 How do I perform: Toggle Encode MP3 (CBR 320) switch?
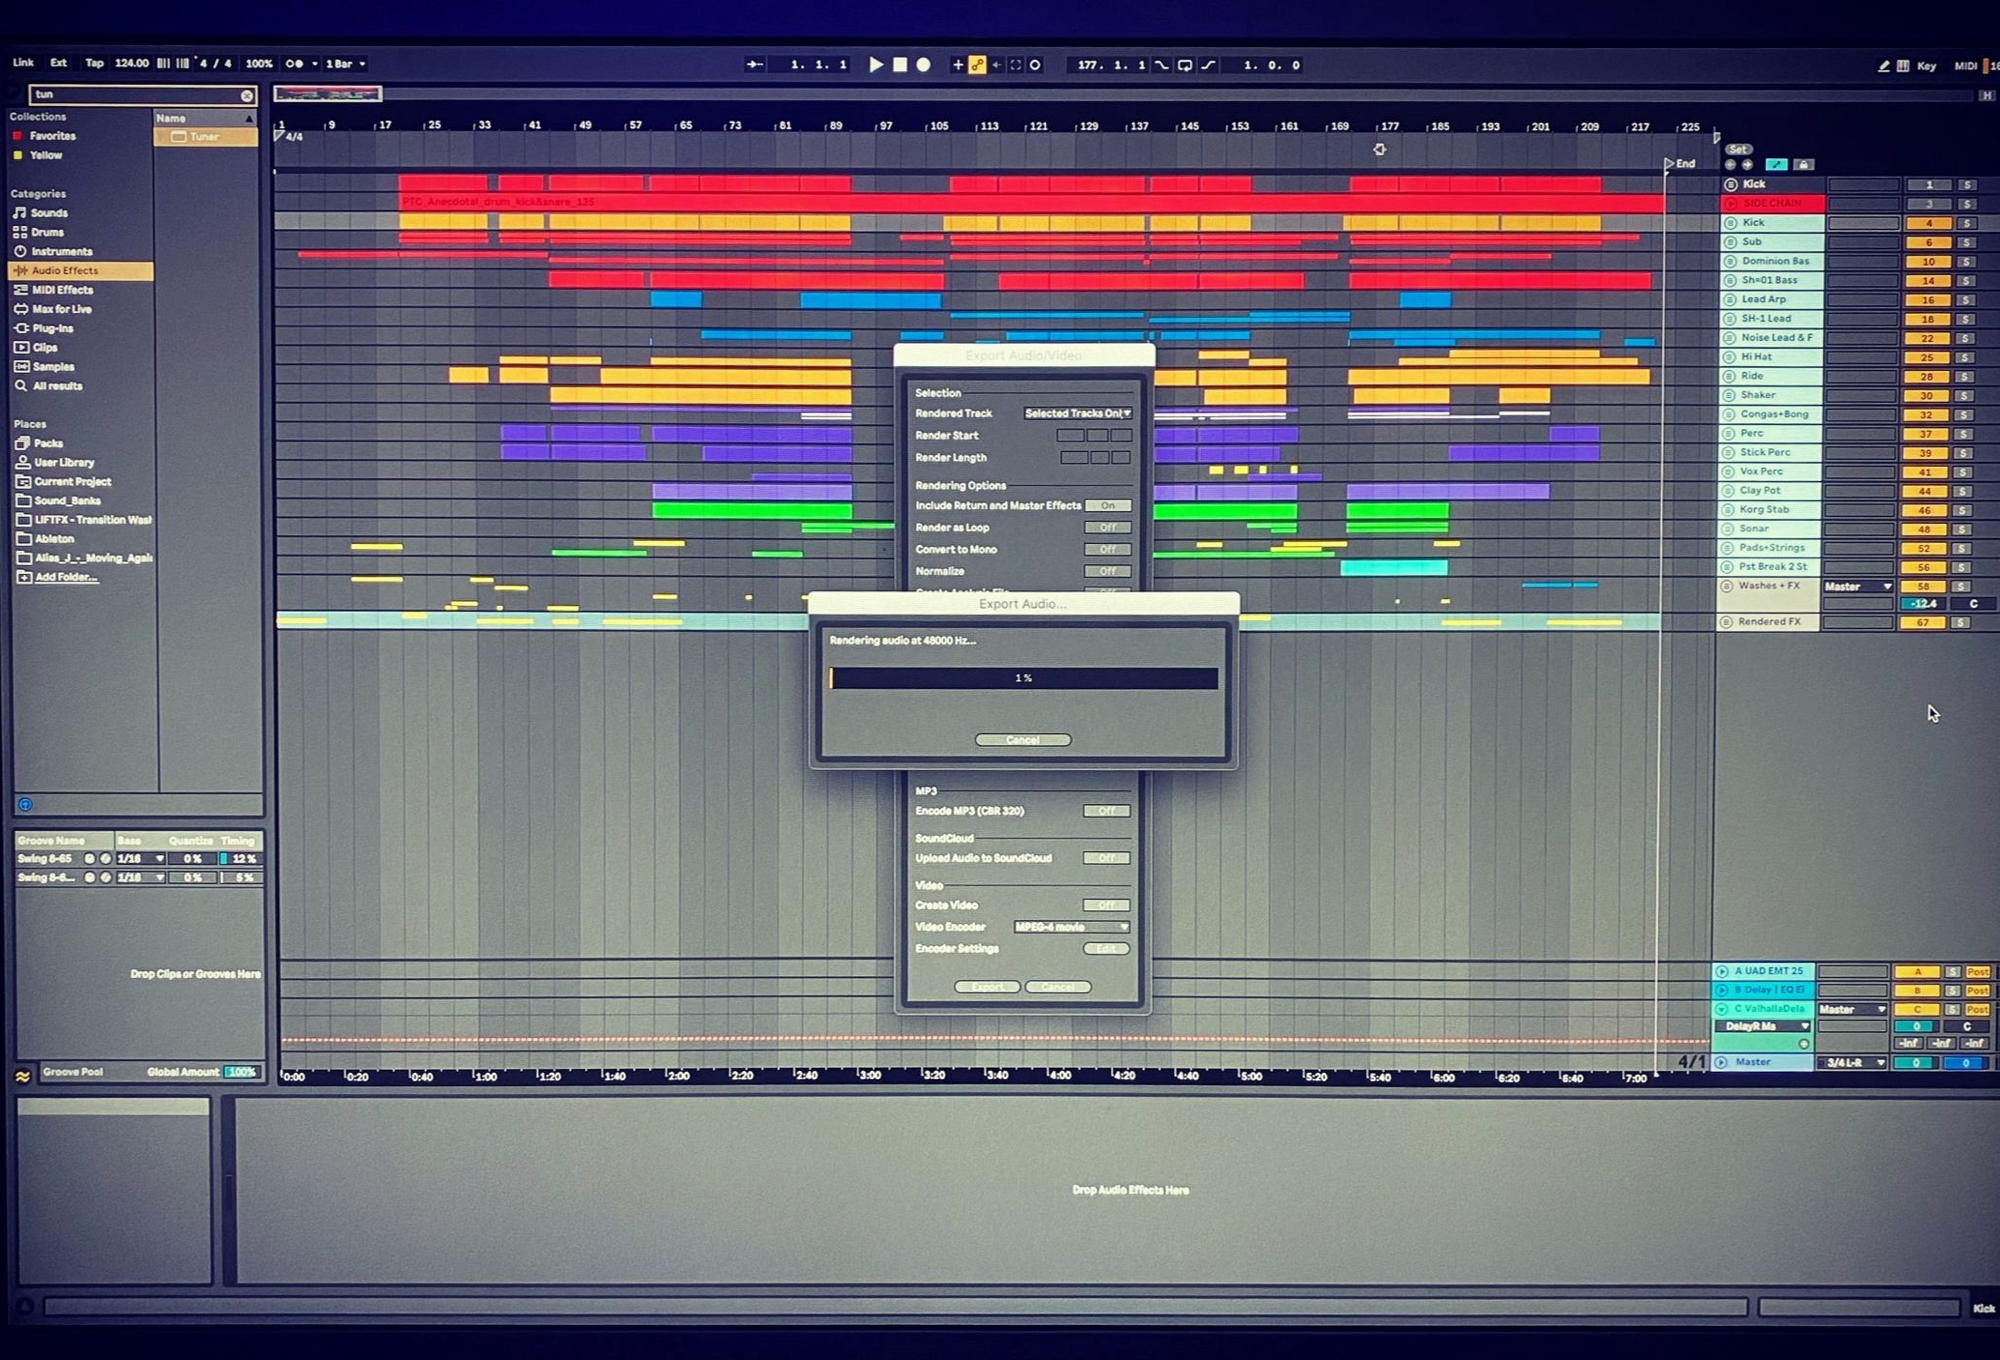click(1106, 811)
